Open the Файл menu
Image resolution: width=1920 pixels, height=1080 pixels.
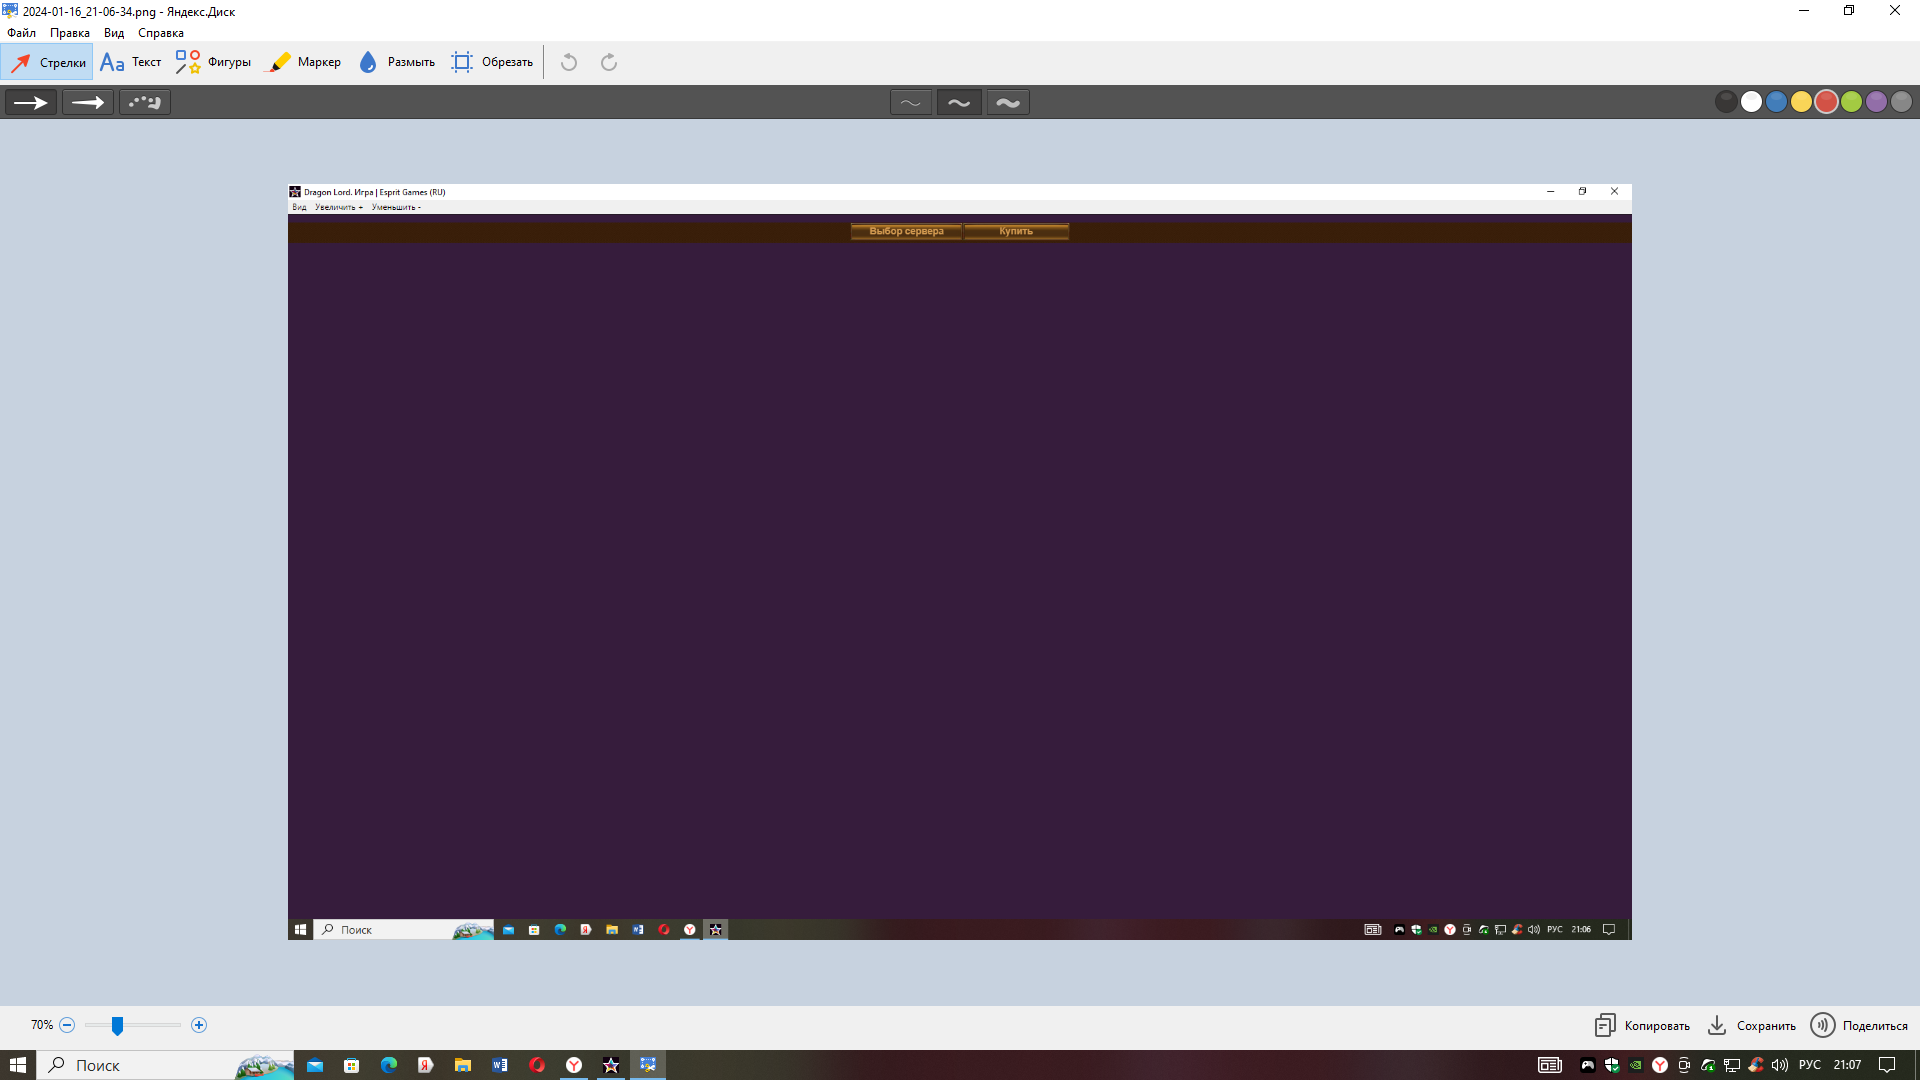pos(21,33)
